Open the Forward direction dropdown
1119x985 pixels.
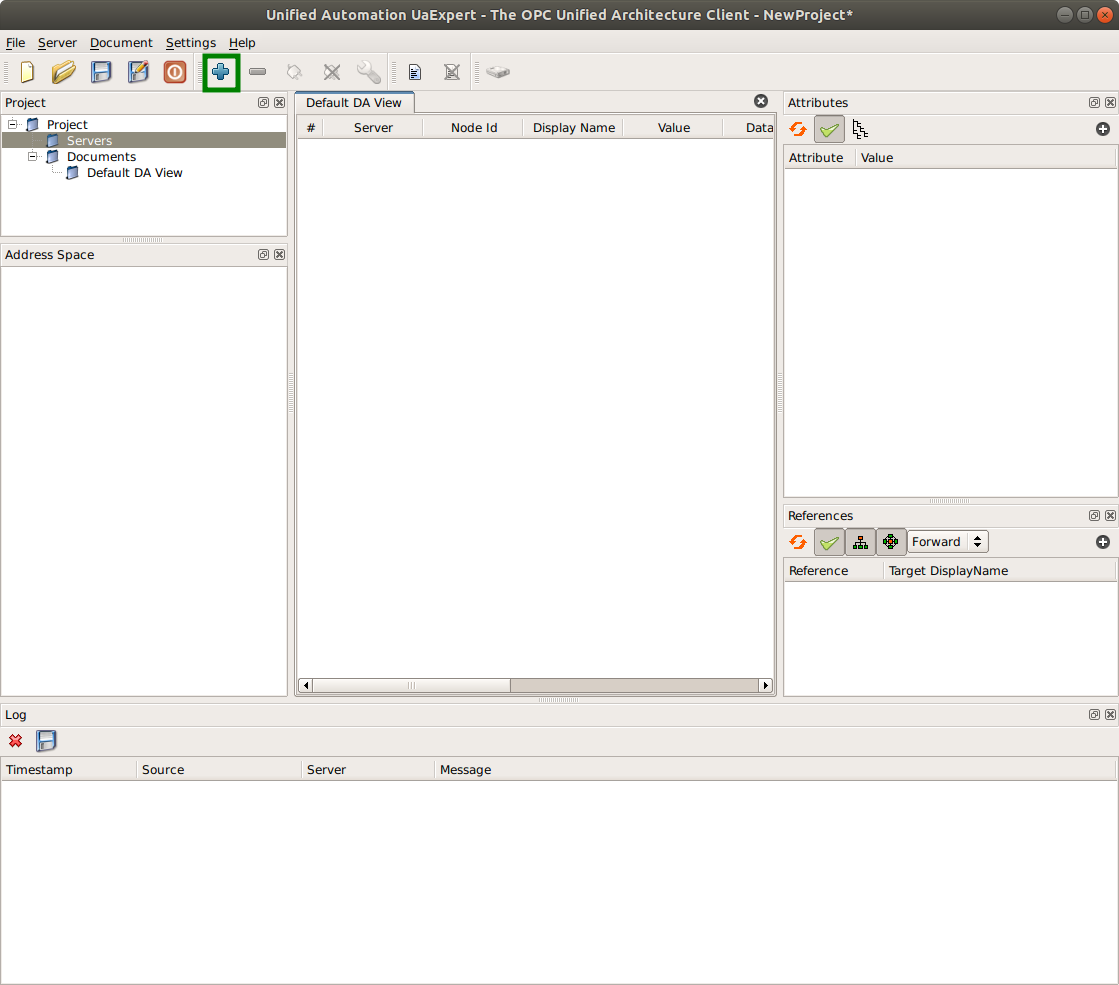click(x=948, y=542)
